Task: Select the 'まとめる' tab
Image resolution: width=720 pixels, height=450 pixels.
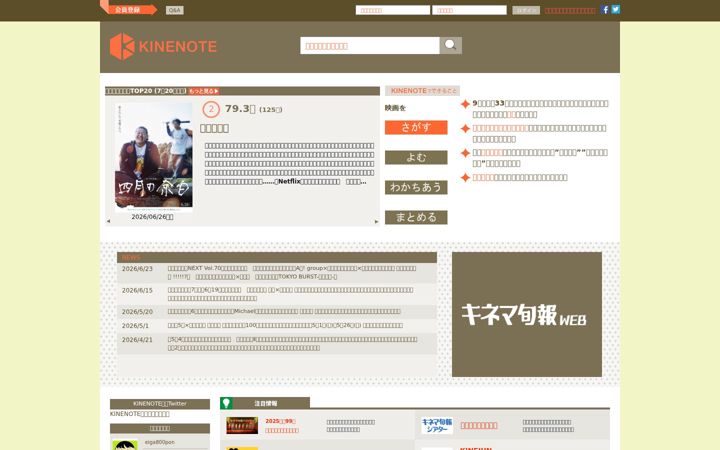Action: (x=416, y=217)
